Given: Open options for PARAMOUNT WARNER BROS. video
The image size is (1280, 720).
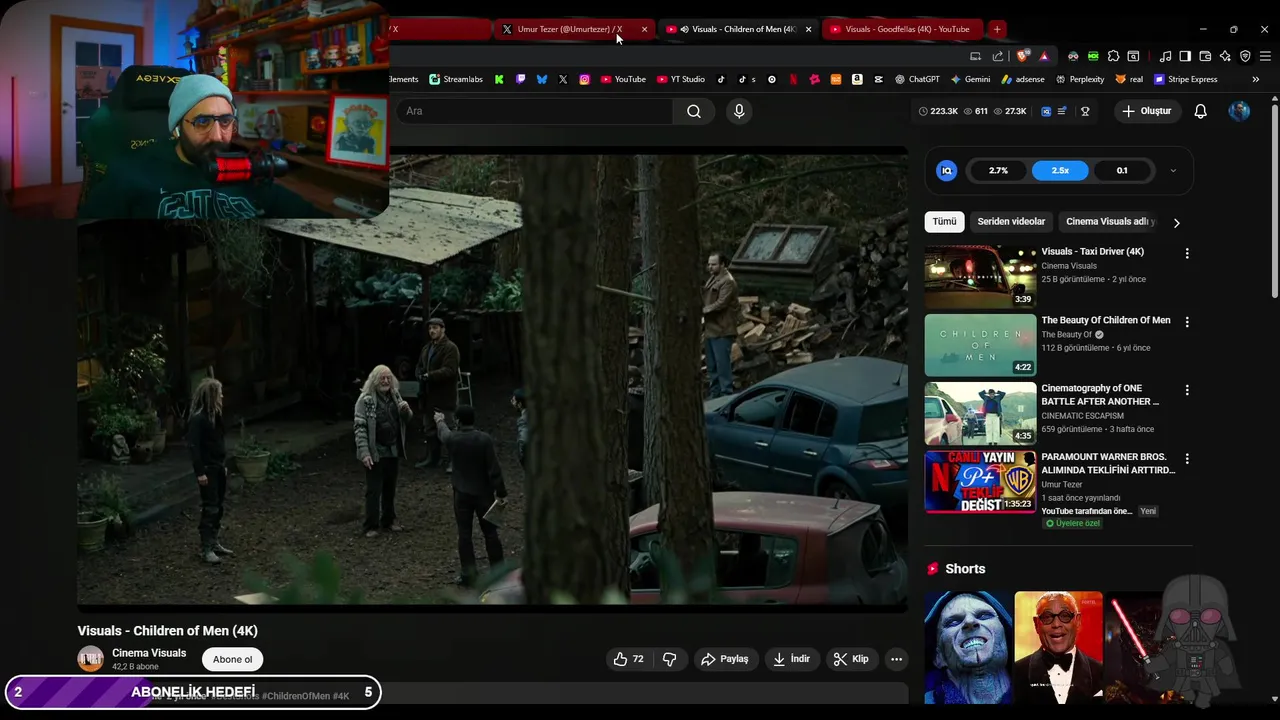Looking at the screenshot, I should point(1187,458).
